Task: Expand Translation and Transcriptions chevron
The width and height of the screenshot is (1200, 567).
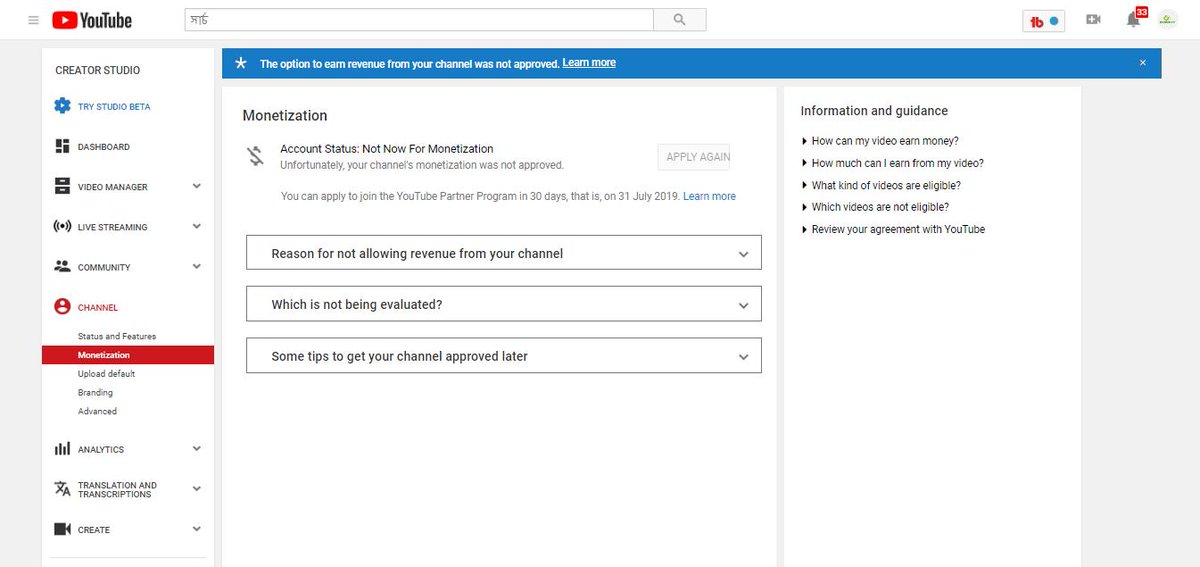Action: tap(196, 489)
